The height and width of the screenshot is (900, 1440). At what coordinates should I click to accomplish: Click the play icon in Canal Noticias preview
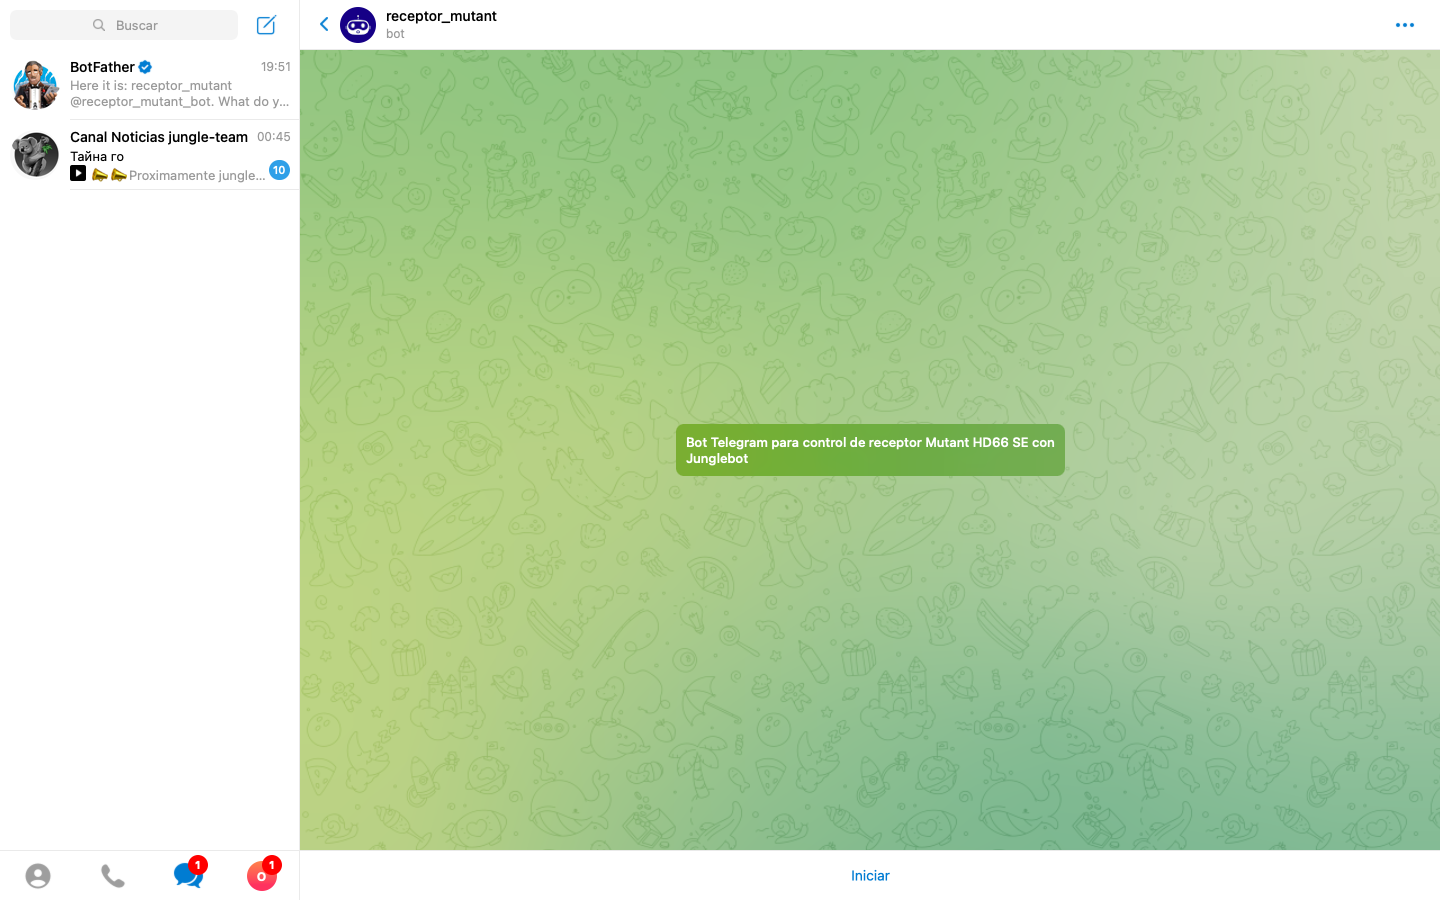tap(78, 174)
